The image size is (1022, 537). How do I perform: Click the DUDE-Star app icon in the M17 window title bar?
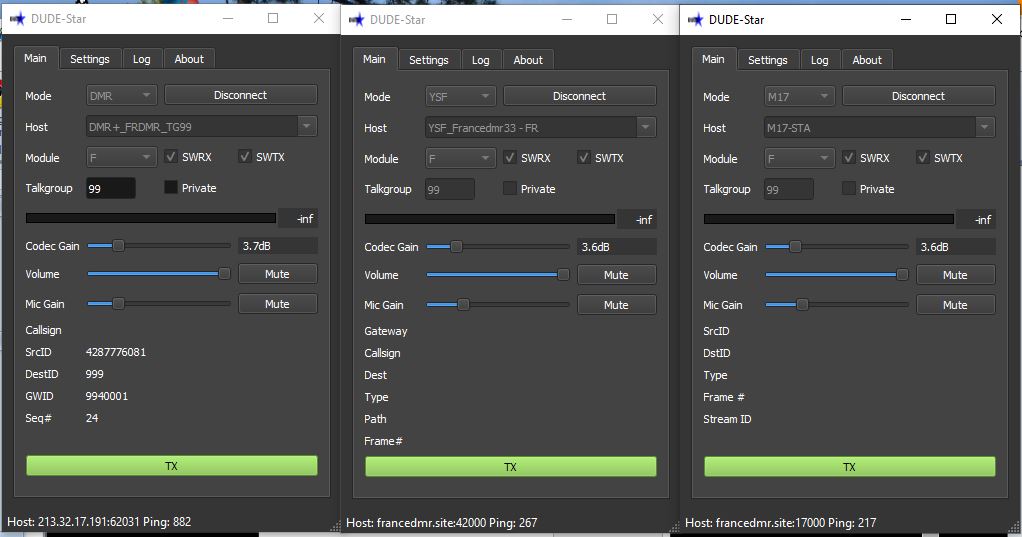point(695,20)
